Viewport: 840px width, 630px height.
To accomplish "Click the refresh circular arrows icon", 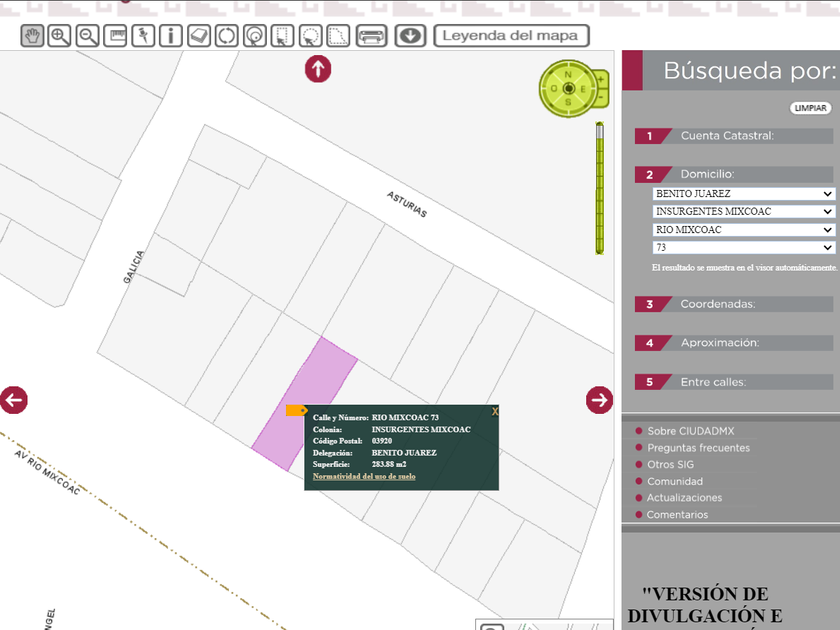I will [227, 36].
